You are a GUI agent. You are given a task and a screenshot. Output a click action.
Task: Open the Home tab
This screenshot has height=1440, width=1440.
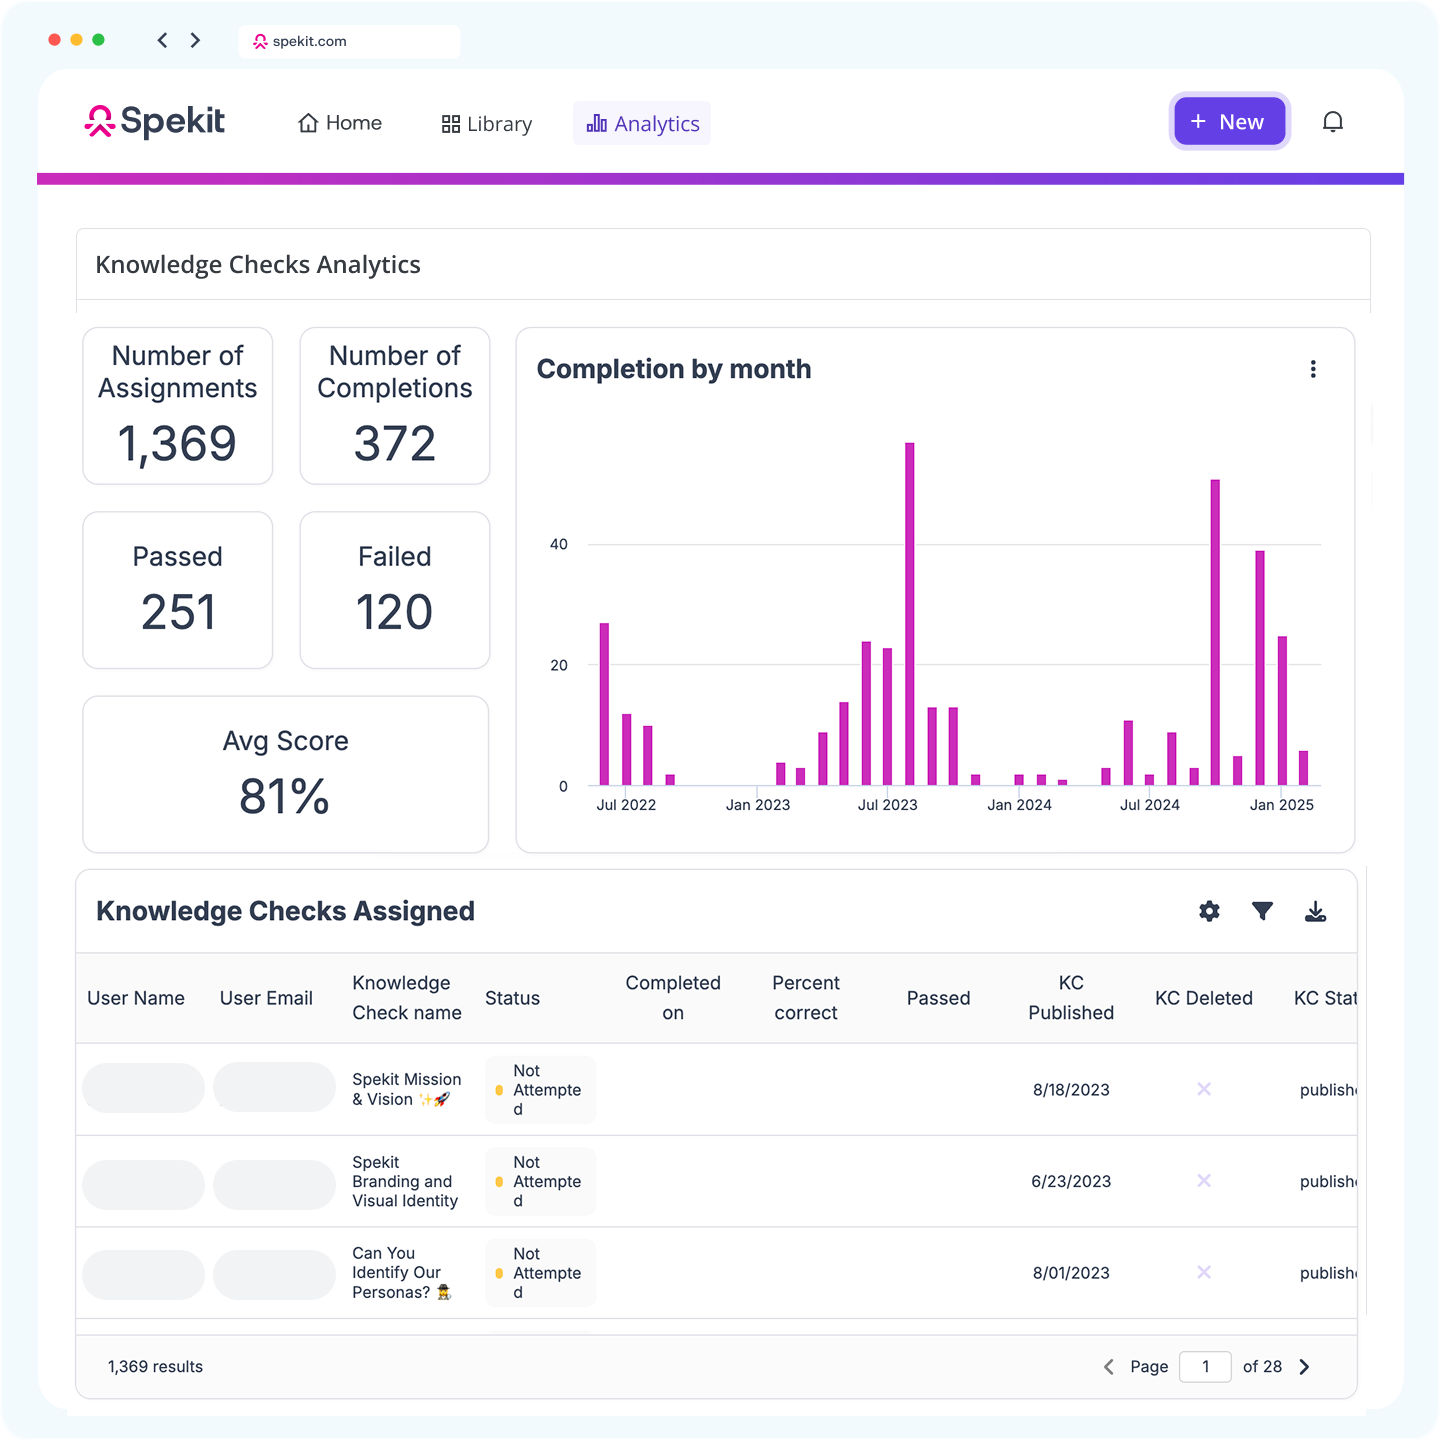coord(340,123)
